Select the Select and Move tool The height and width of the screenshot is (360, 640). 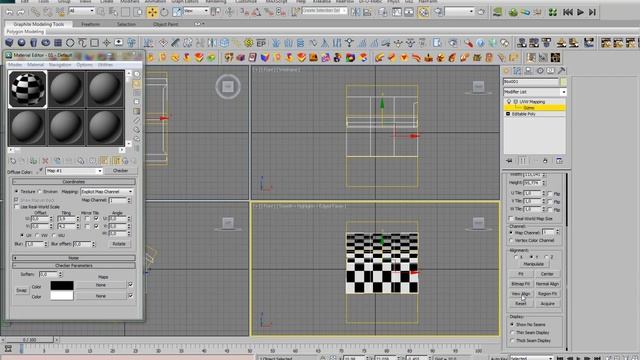tap(152, 12)
